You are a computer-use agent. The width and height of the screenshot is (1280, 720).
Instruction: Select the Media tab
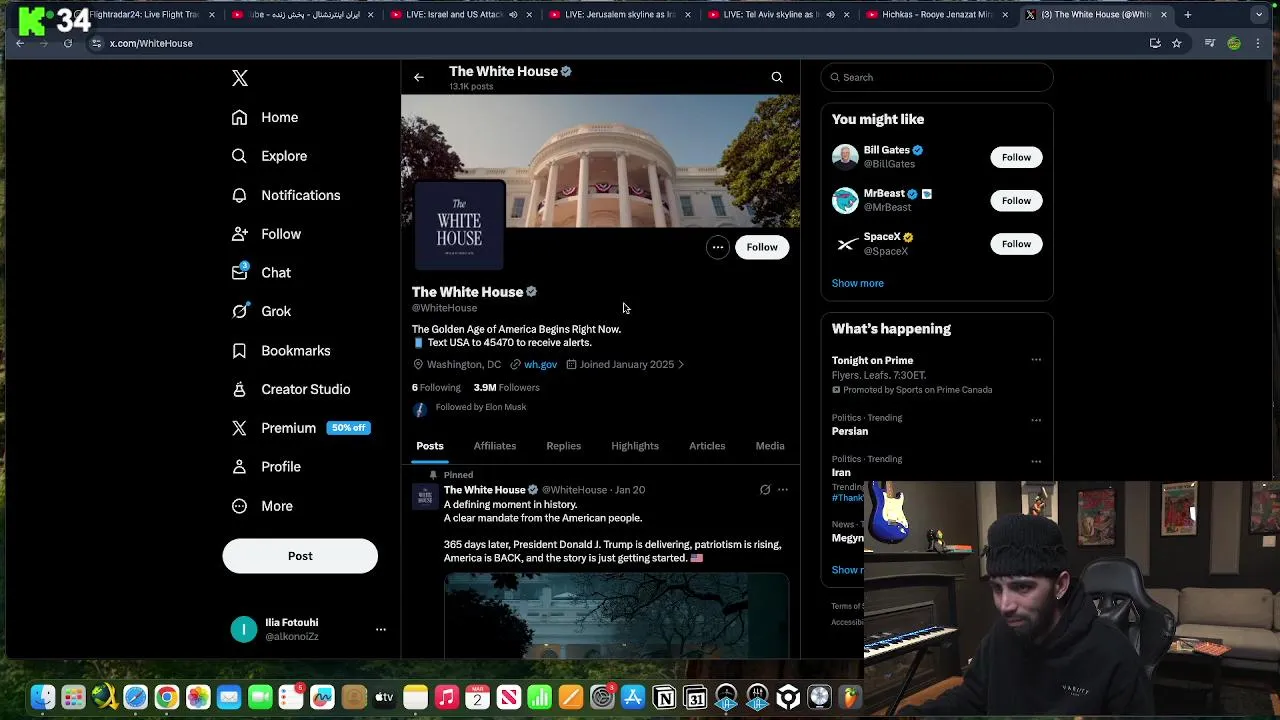click(770, 446)
